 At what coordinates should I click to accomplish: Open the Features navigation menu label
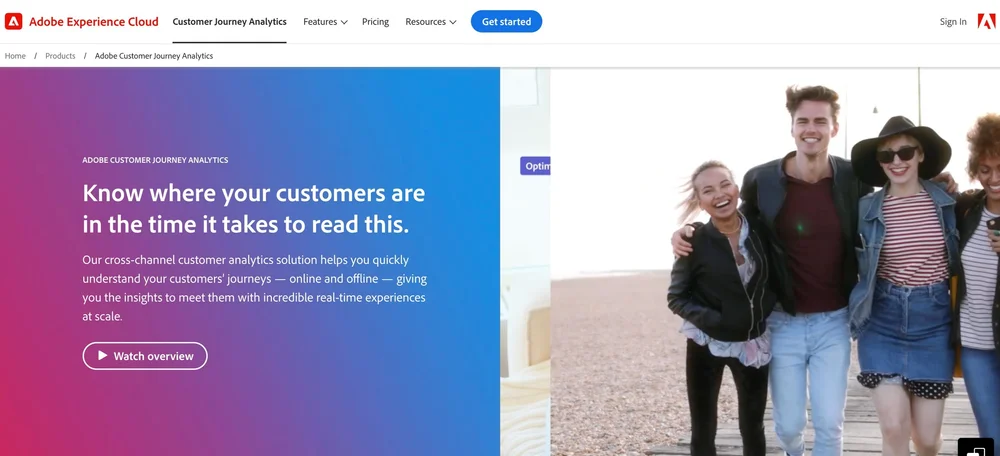[320, 22]
